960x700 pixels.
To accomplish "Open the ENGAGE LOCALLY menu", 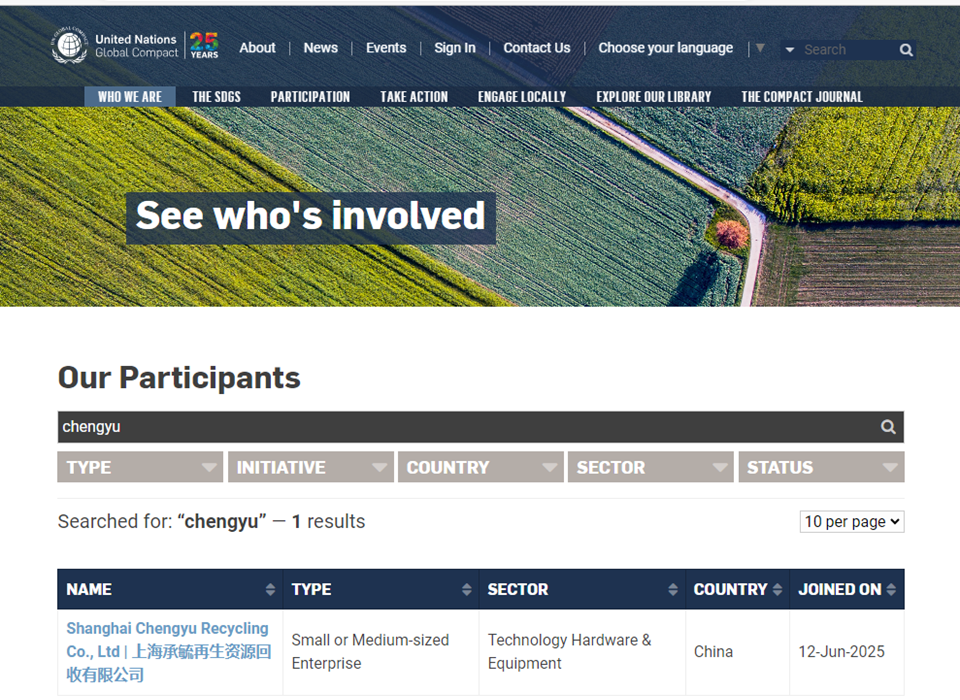I will coord(522,97).
